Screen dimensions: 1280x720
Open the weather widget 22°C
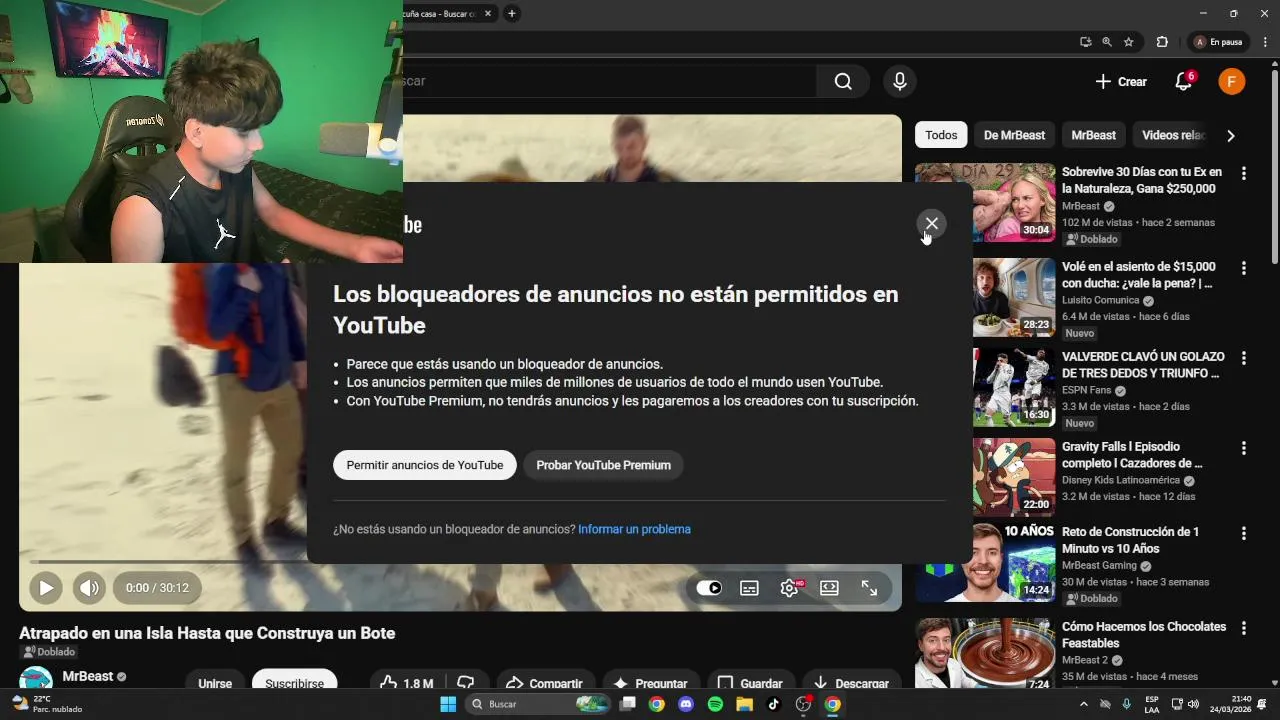click(x=48, y=704)
